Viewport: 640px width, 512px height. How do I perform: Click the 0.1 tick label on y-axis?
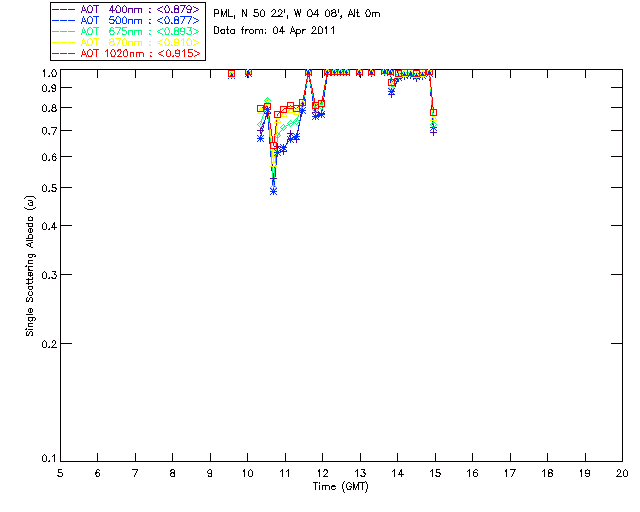[47, 459]
